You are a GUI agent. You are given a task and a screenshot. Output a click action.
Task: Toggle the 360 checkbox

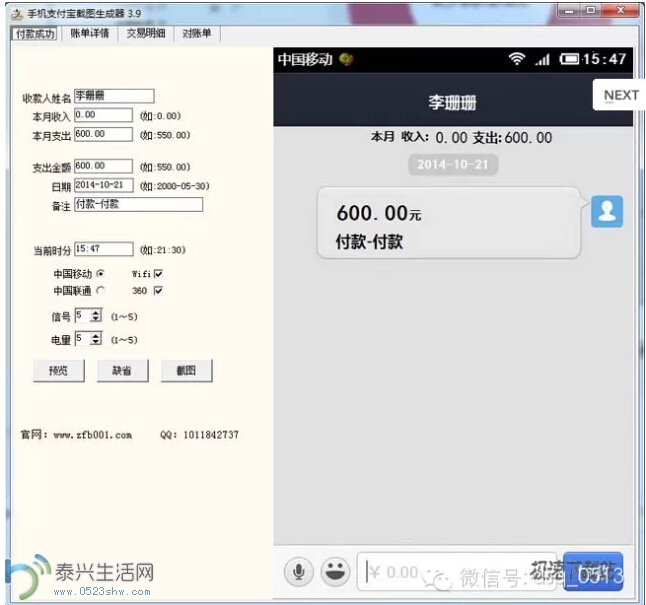[158, 291]
